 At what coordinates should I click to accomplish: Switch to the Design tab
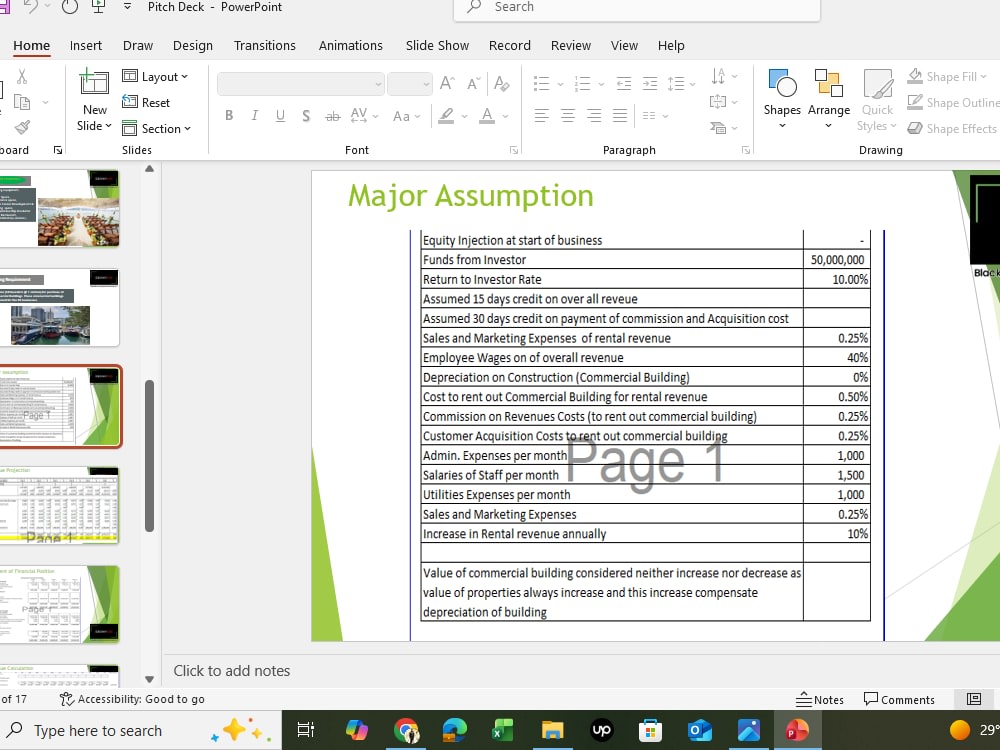(193, 45)
